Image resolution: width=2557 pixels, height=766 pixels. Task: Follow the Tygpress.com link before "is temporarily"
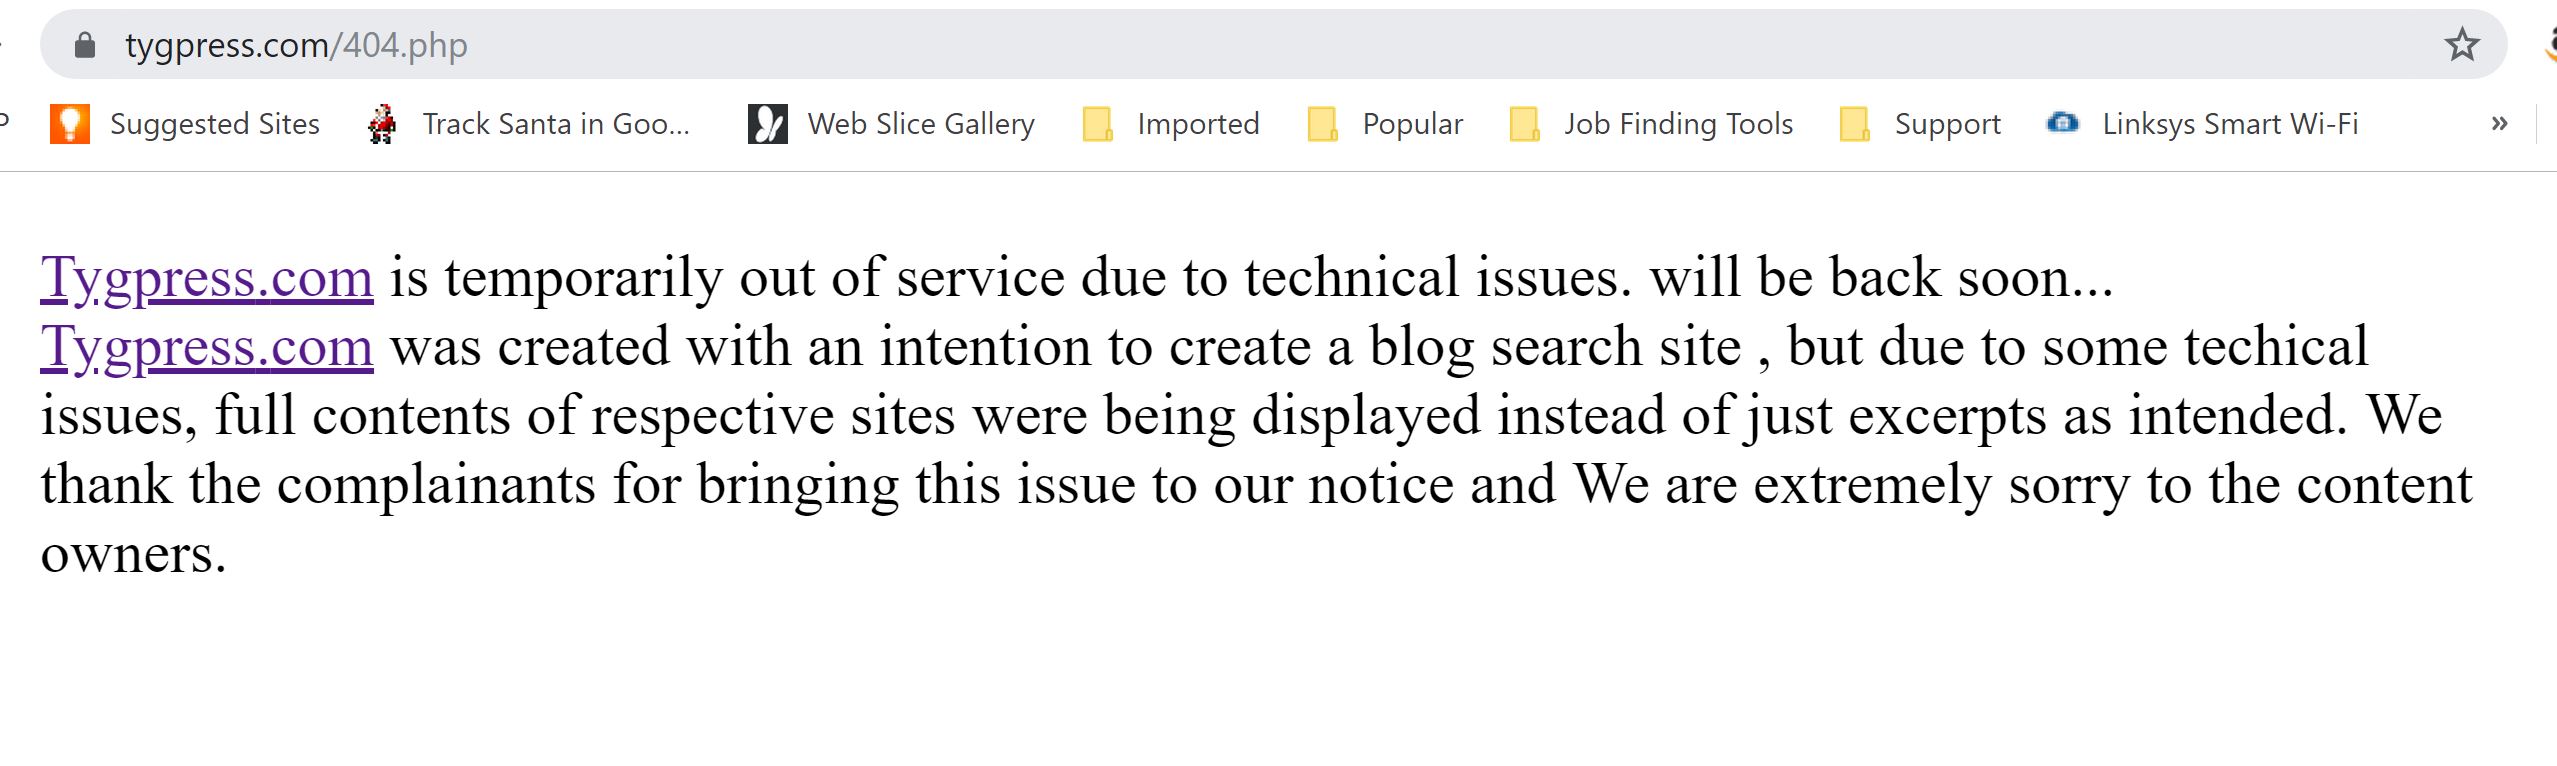click(x=206, y=278)
